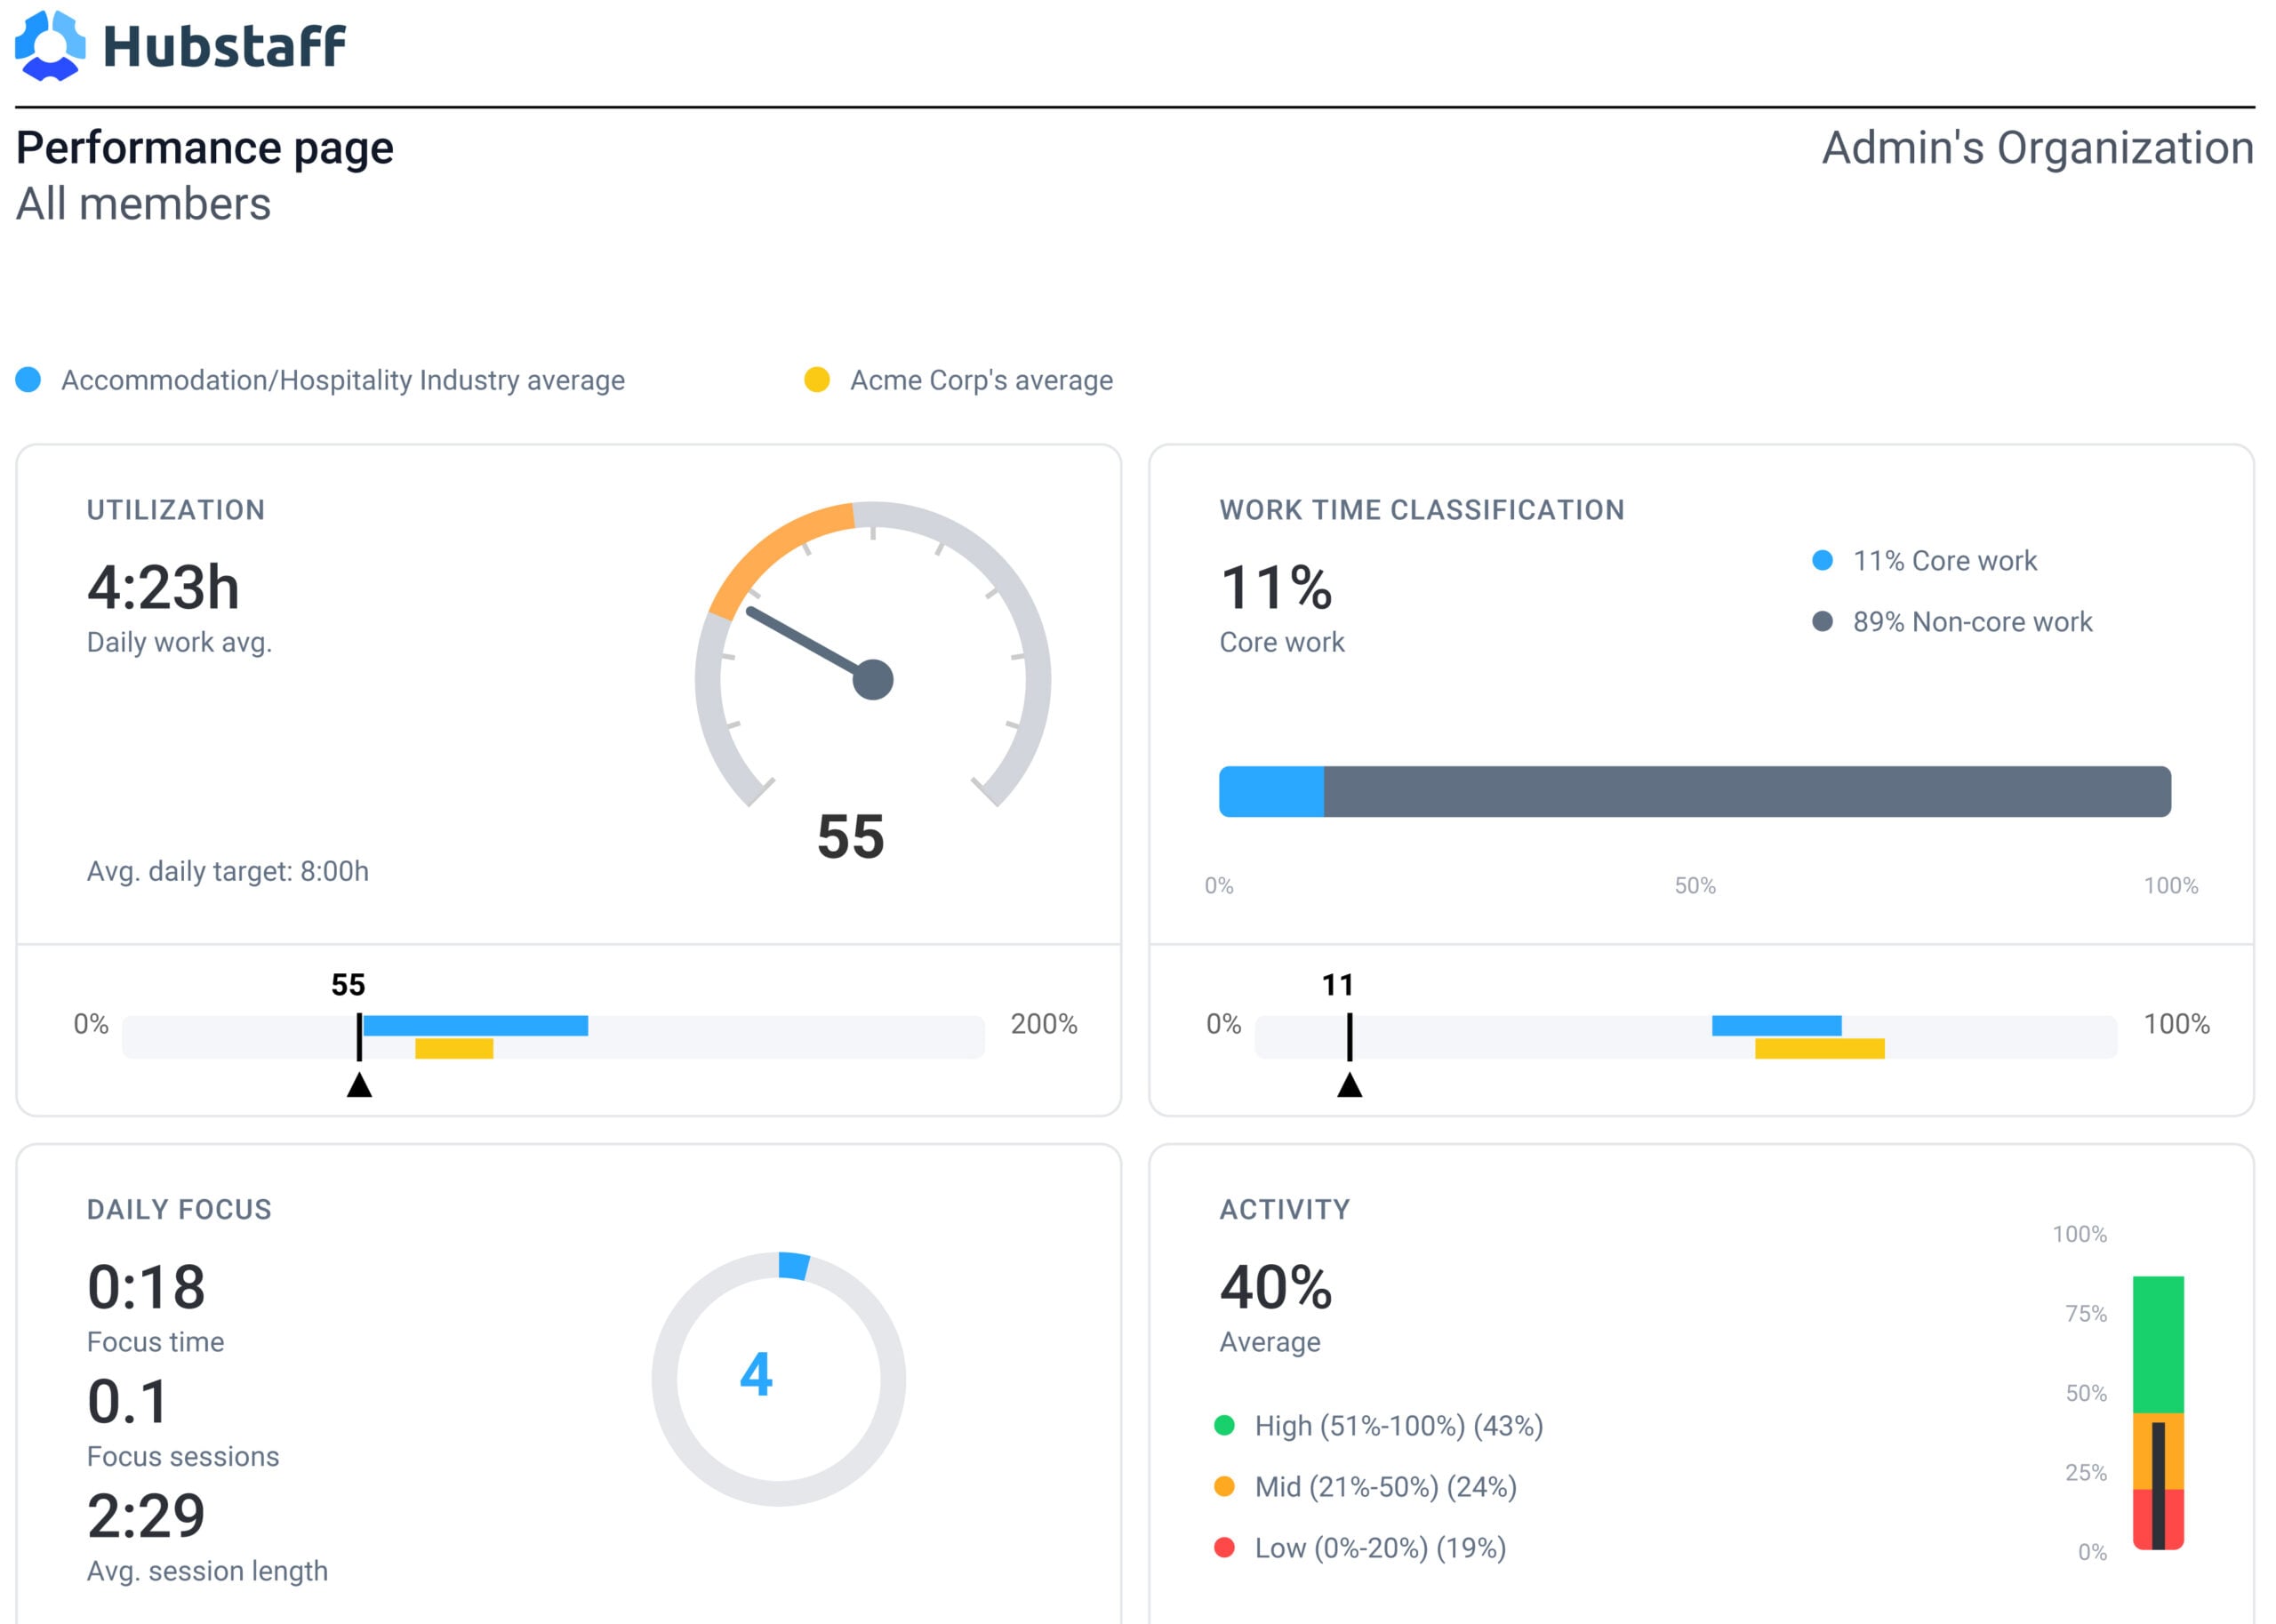Click the green High activity legend dot
This screenshot has width=2276, height=1624.
pos(1224,1426)
